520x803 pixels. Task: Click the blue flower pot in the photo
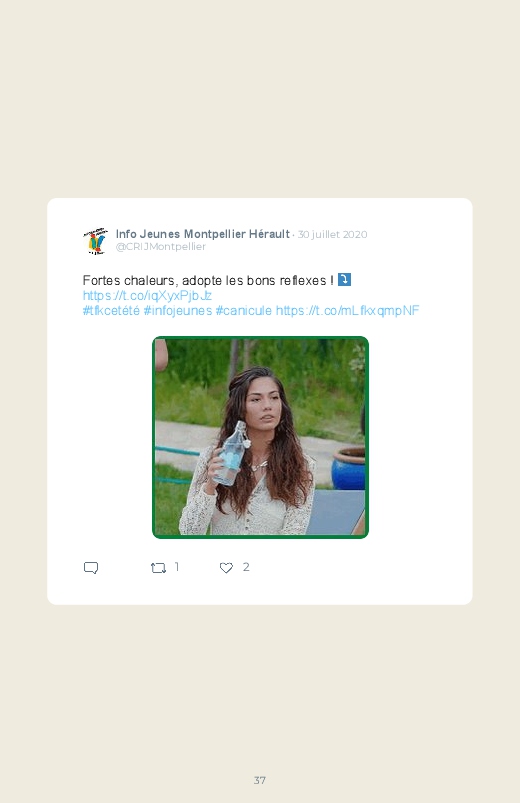[x=348, y=469]
